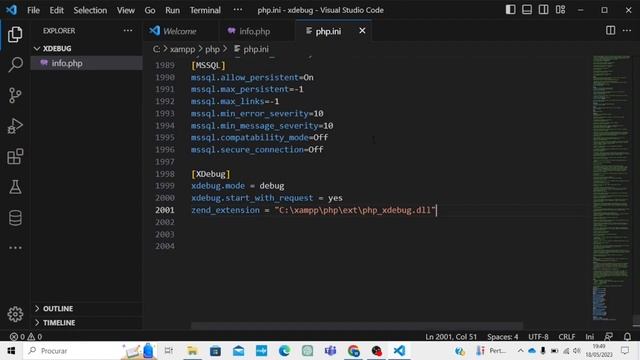Show additional views ellipsis in activity bar
640x360 pixels.
(x=15, y=248)
